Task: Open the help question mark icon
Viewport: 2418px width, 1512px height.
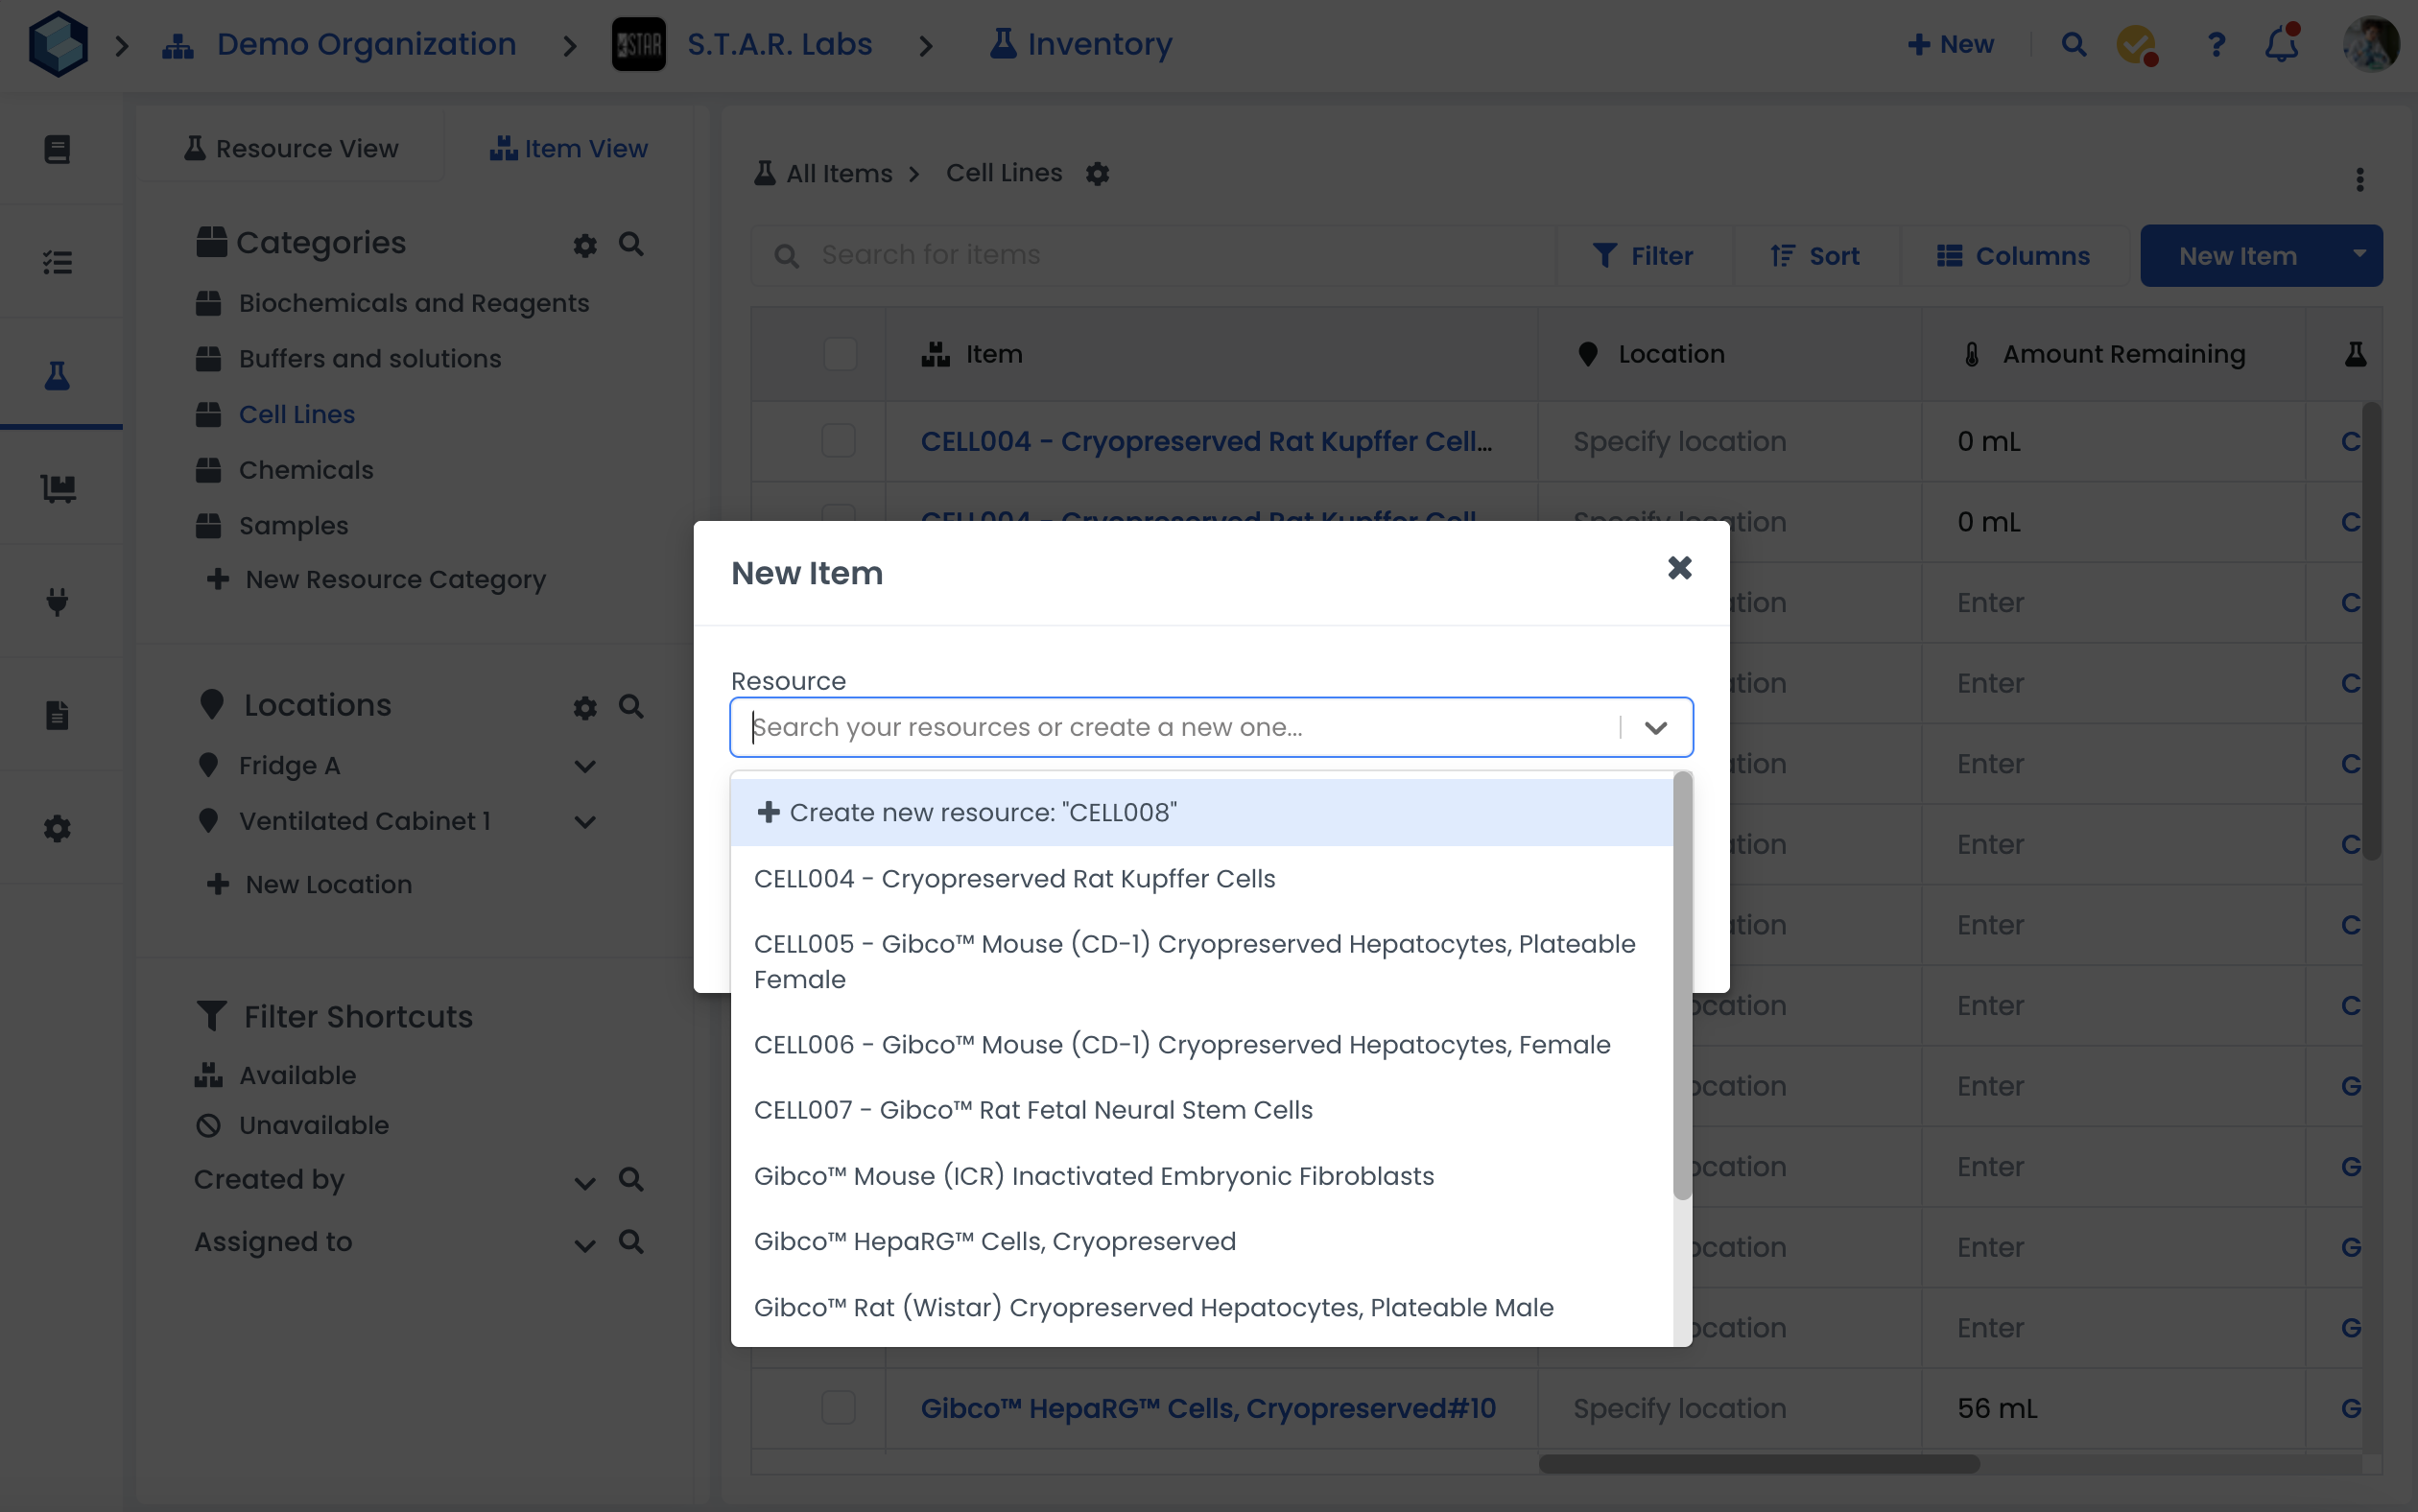Action: click(x=2216, y=45)
